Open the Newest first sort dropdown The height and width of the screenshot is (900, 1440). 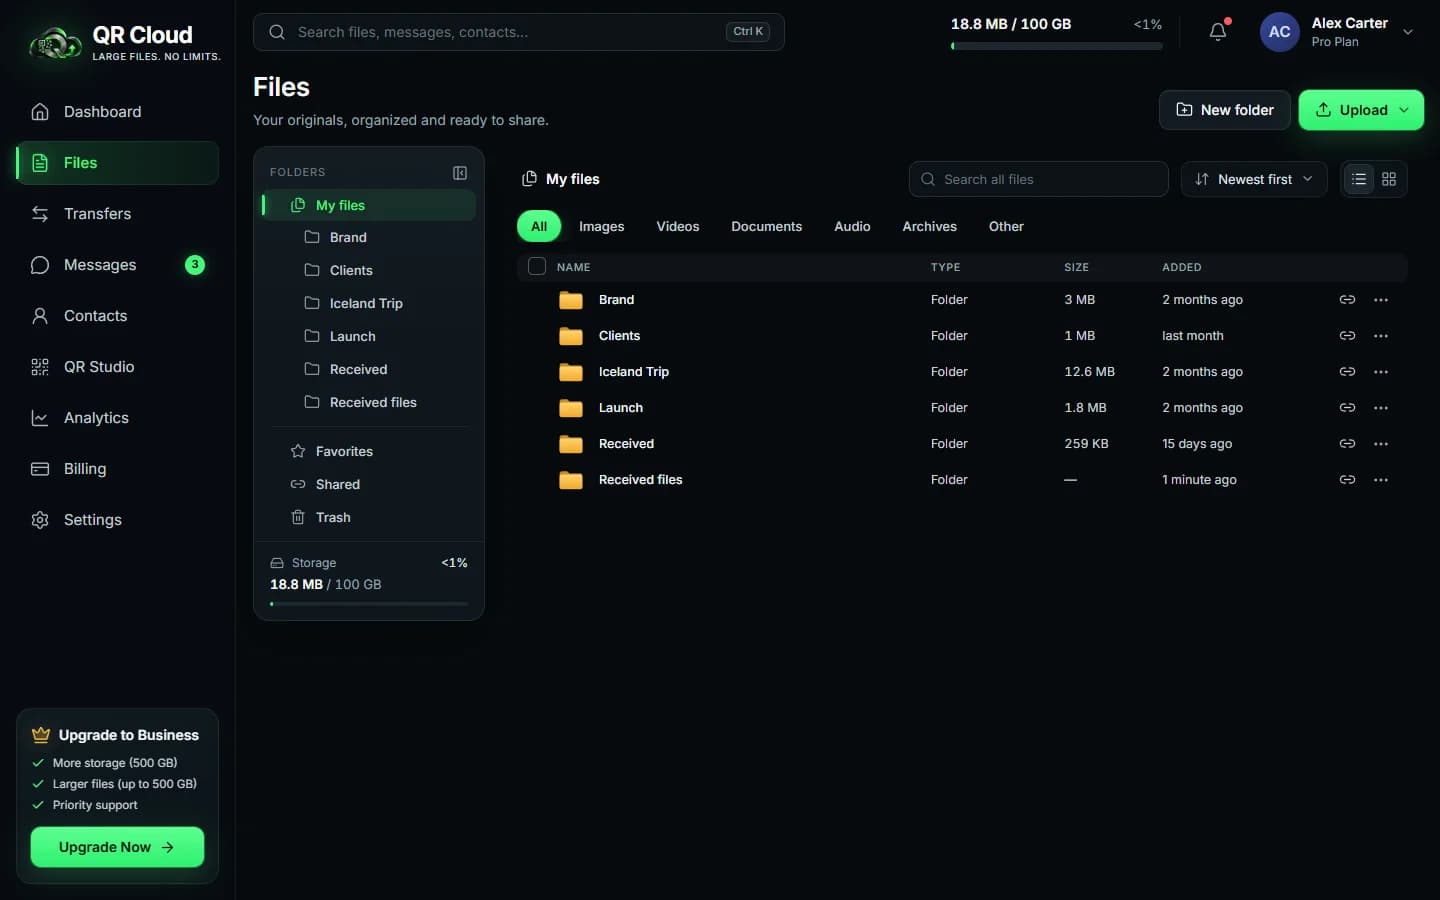coord(1254,179)
